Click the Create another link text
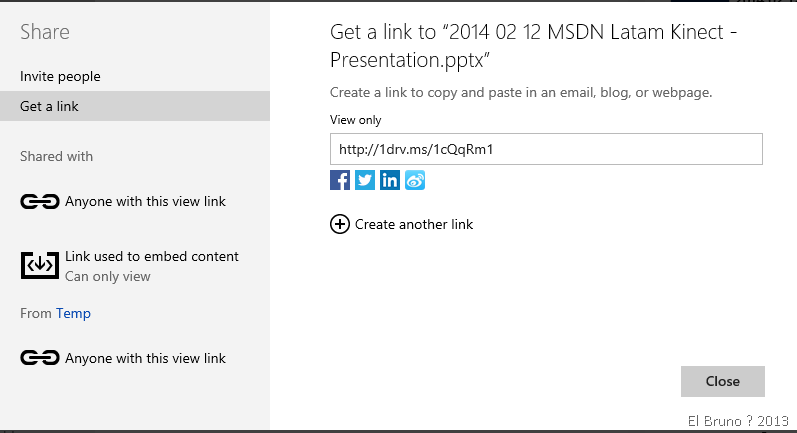Viewport: 797px width, 433px height. point(414,224)
